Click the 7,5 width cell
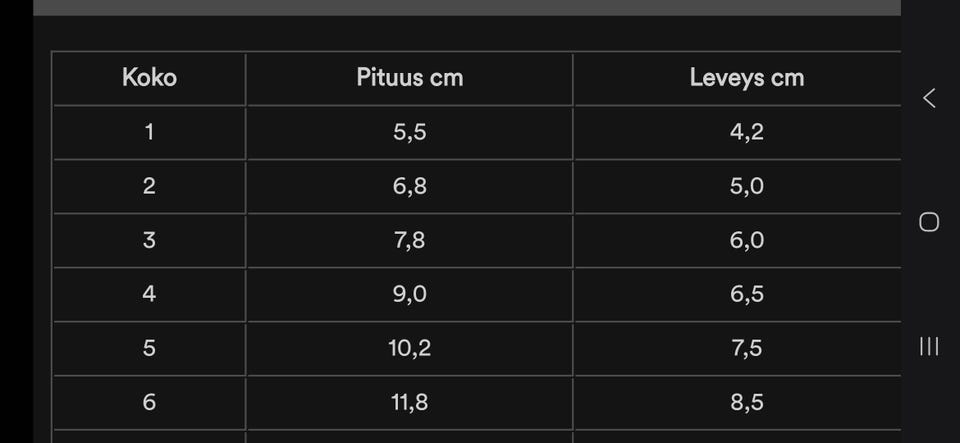 point(747,348)
